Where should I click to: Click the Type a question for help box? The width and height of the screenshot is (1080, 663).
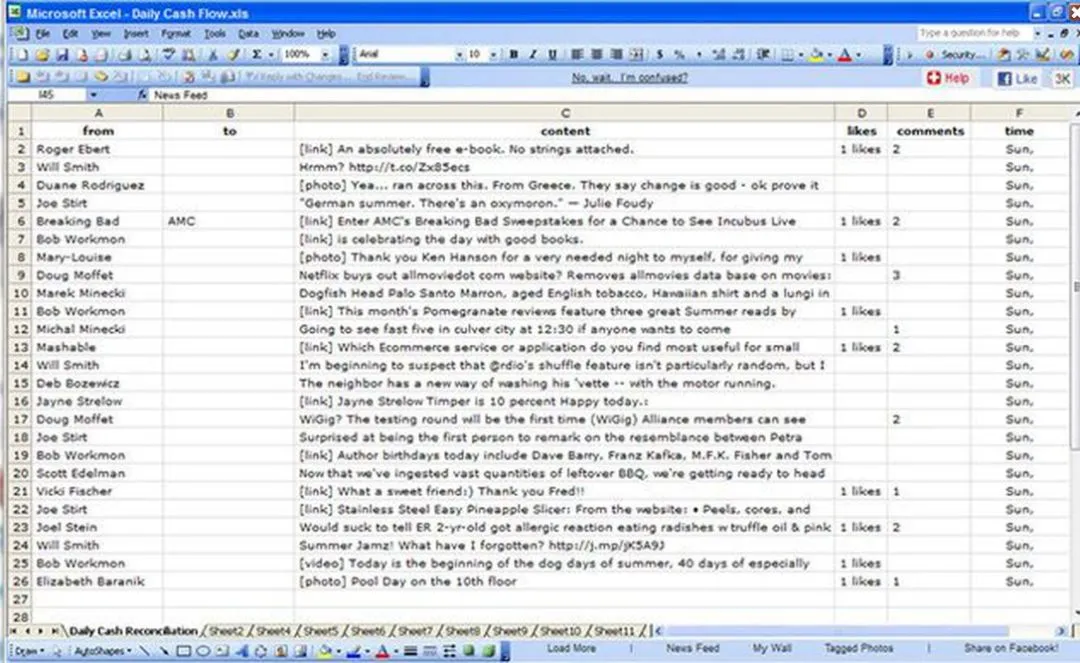point(973,33)
